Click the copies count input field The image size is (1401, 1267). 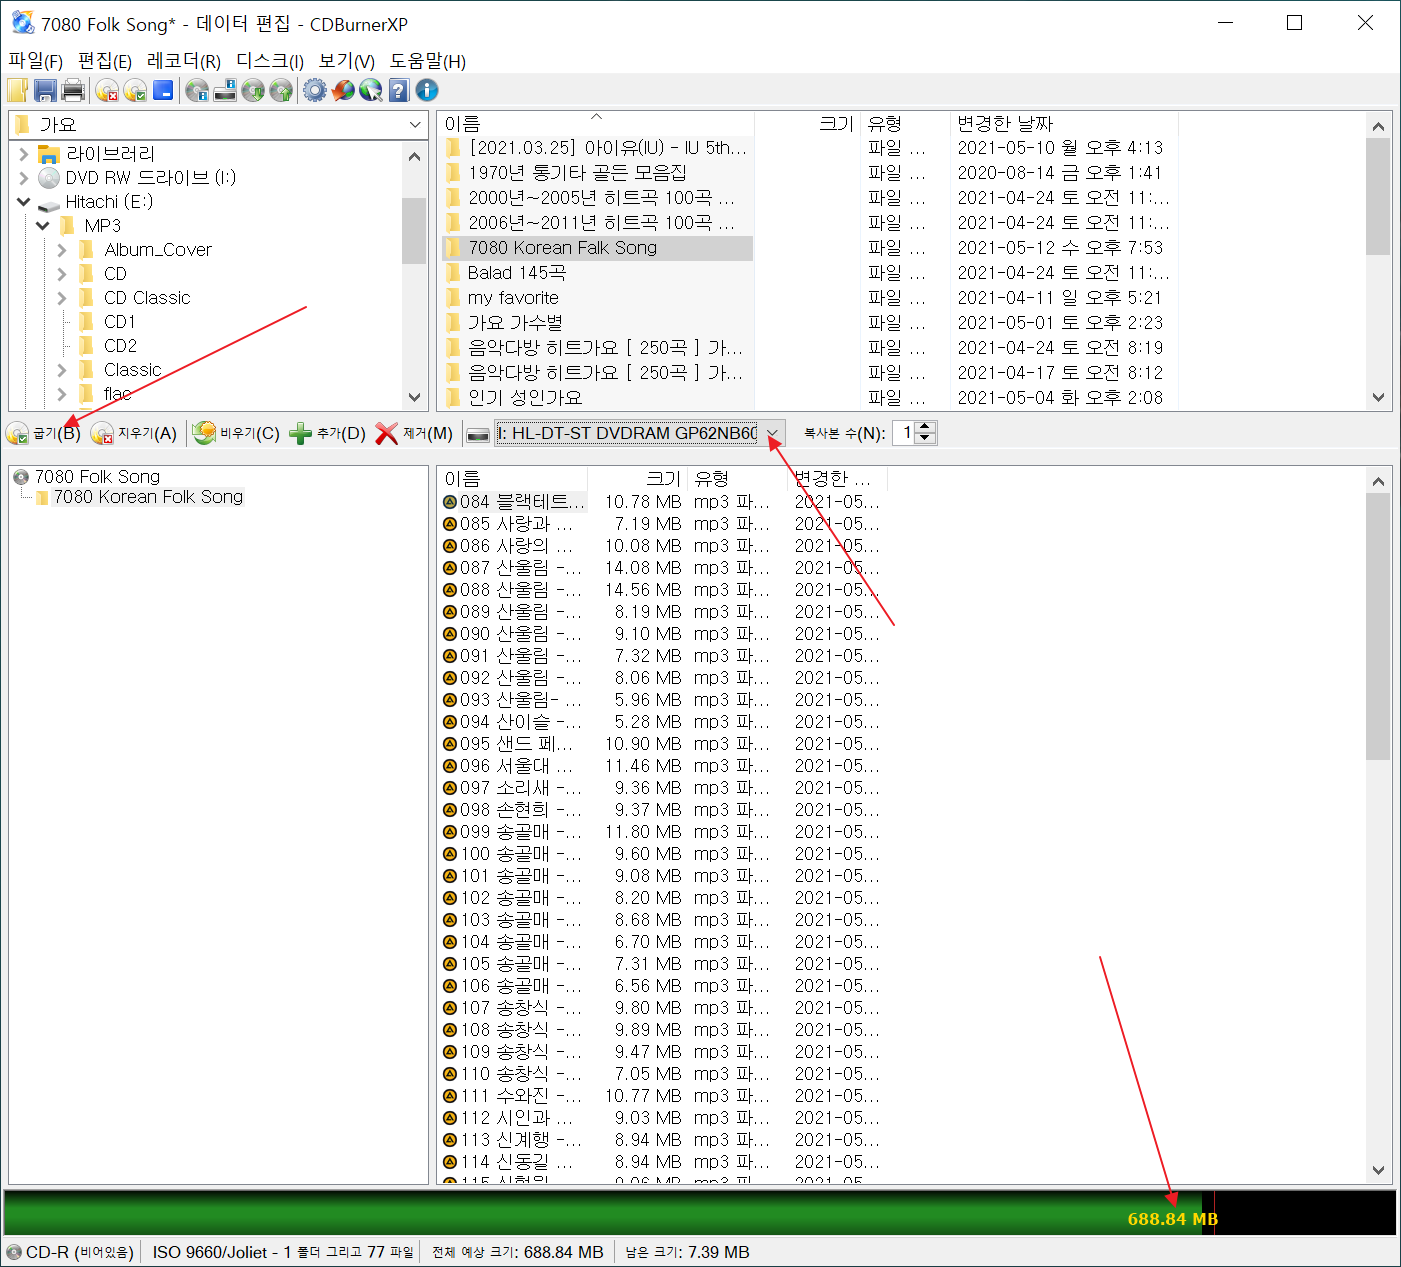(x=905, y=433)
